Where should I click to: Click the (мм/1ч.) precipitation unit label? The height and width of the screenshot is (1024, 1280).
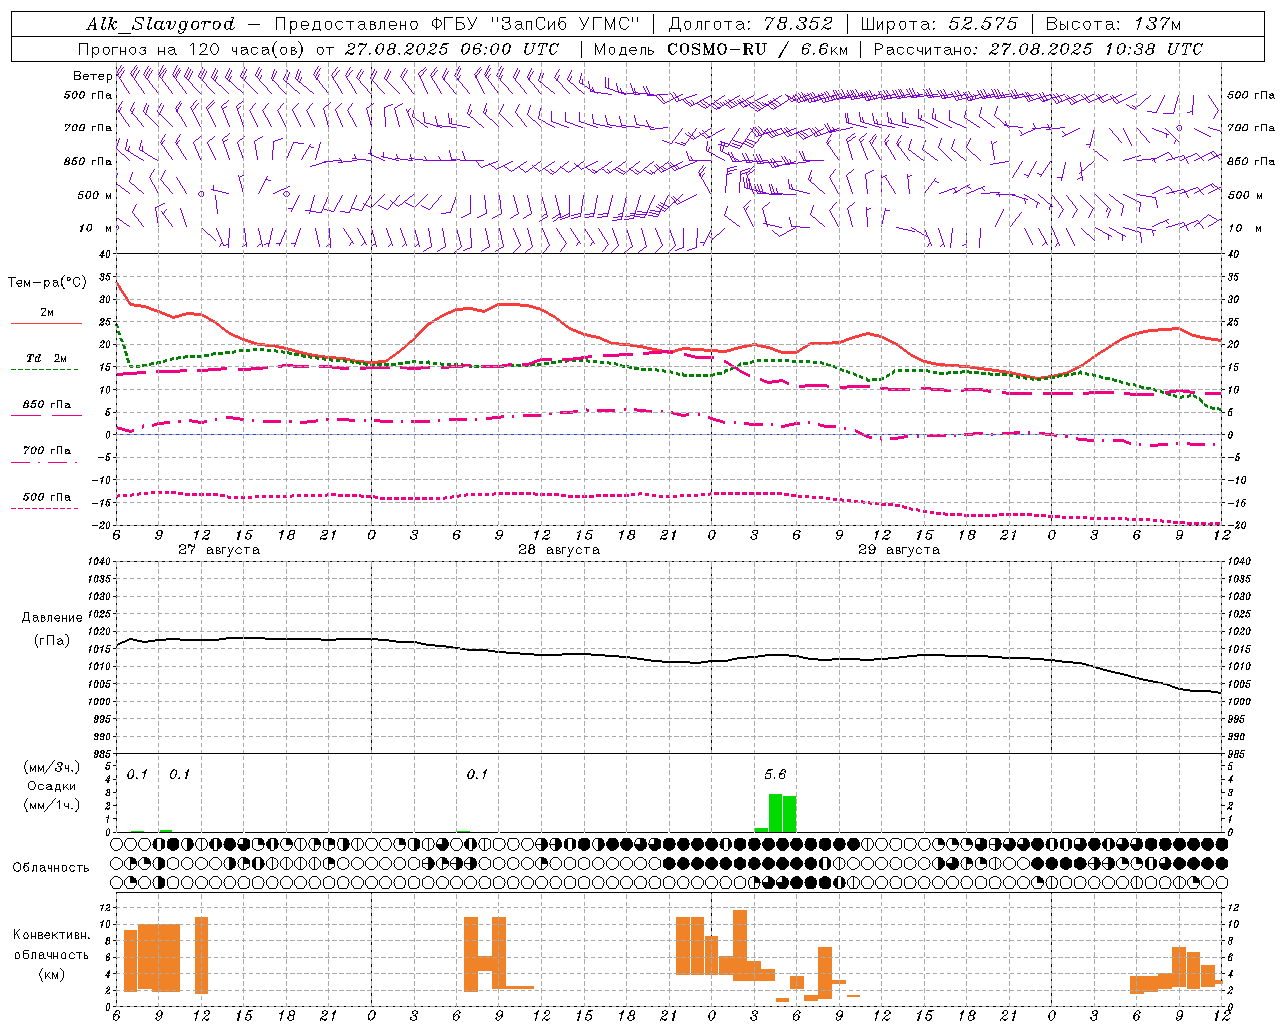(52, 805)
